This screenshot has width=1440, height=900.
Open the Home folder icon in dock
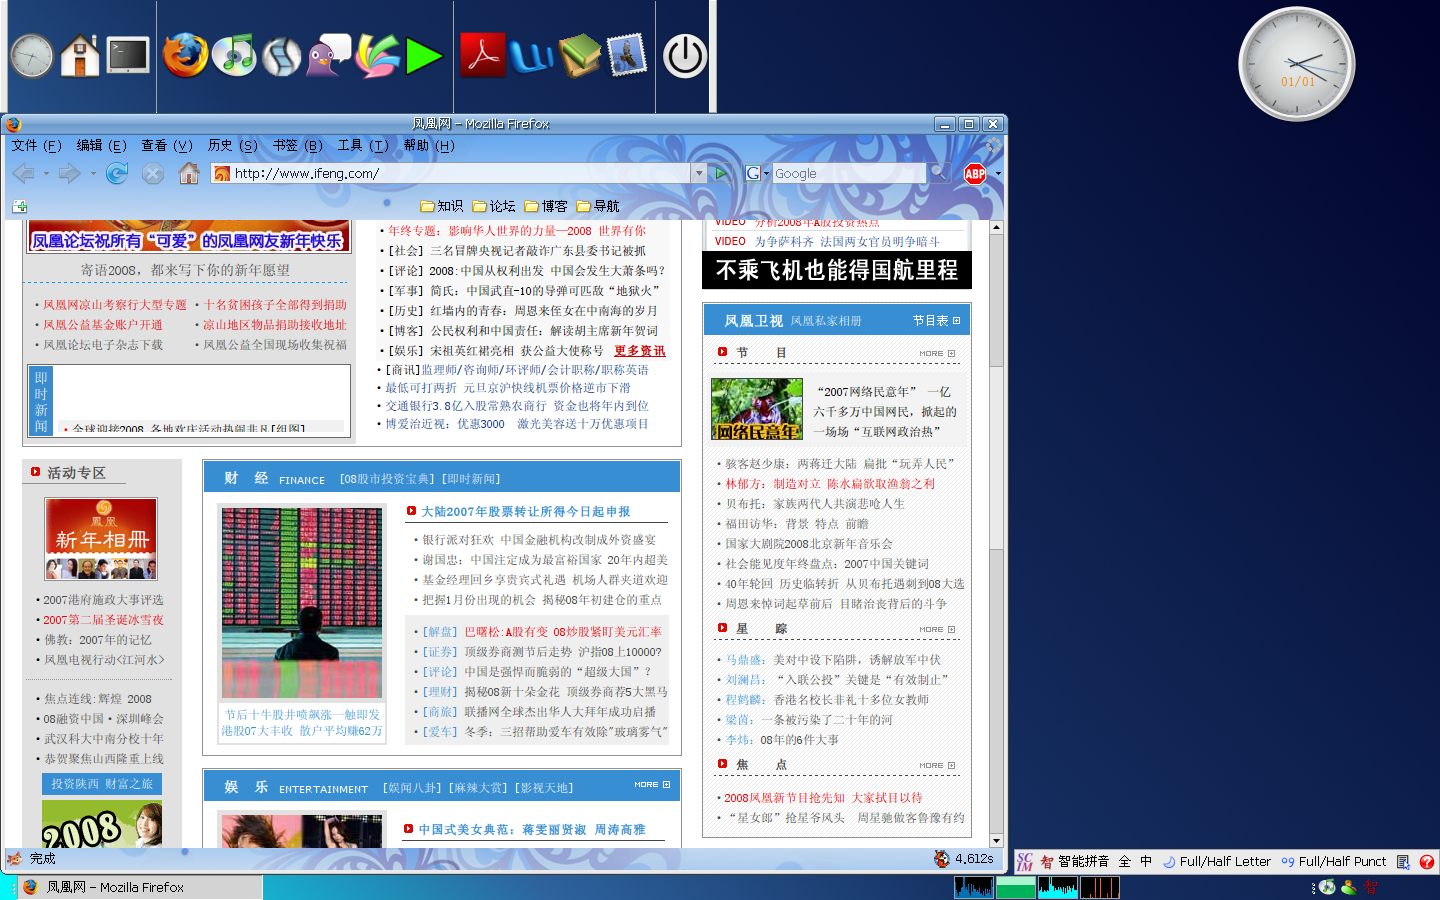[x=80, y=55]
